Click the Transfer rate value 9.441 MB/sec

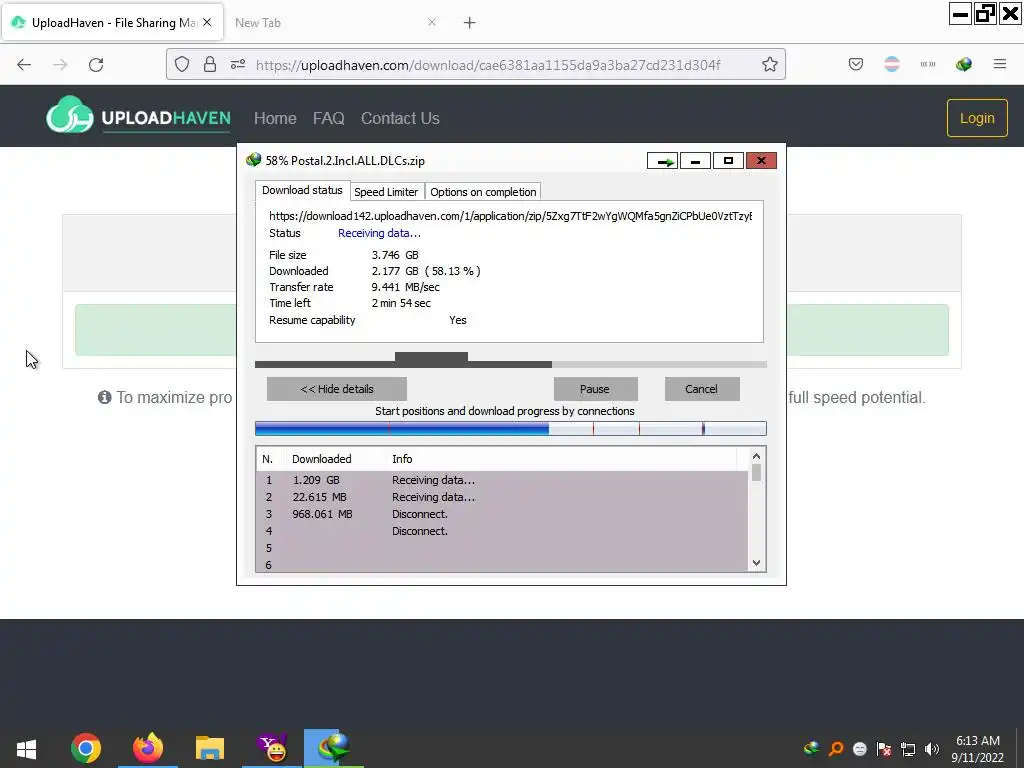pos(406,287)
